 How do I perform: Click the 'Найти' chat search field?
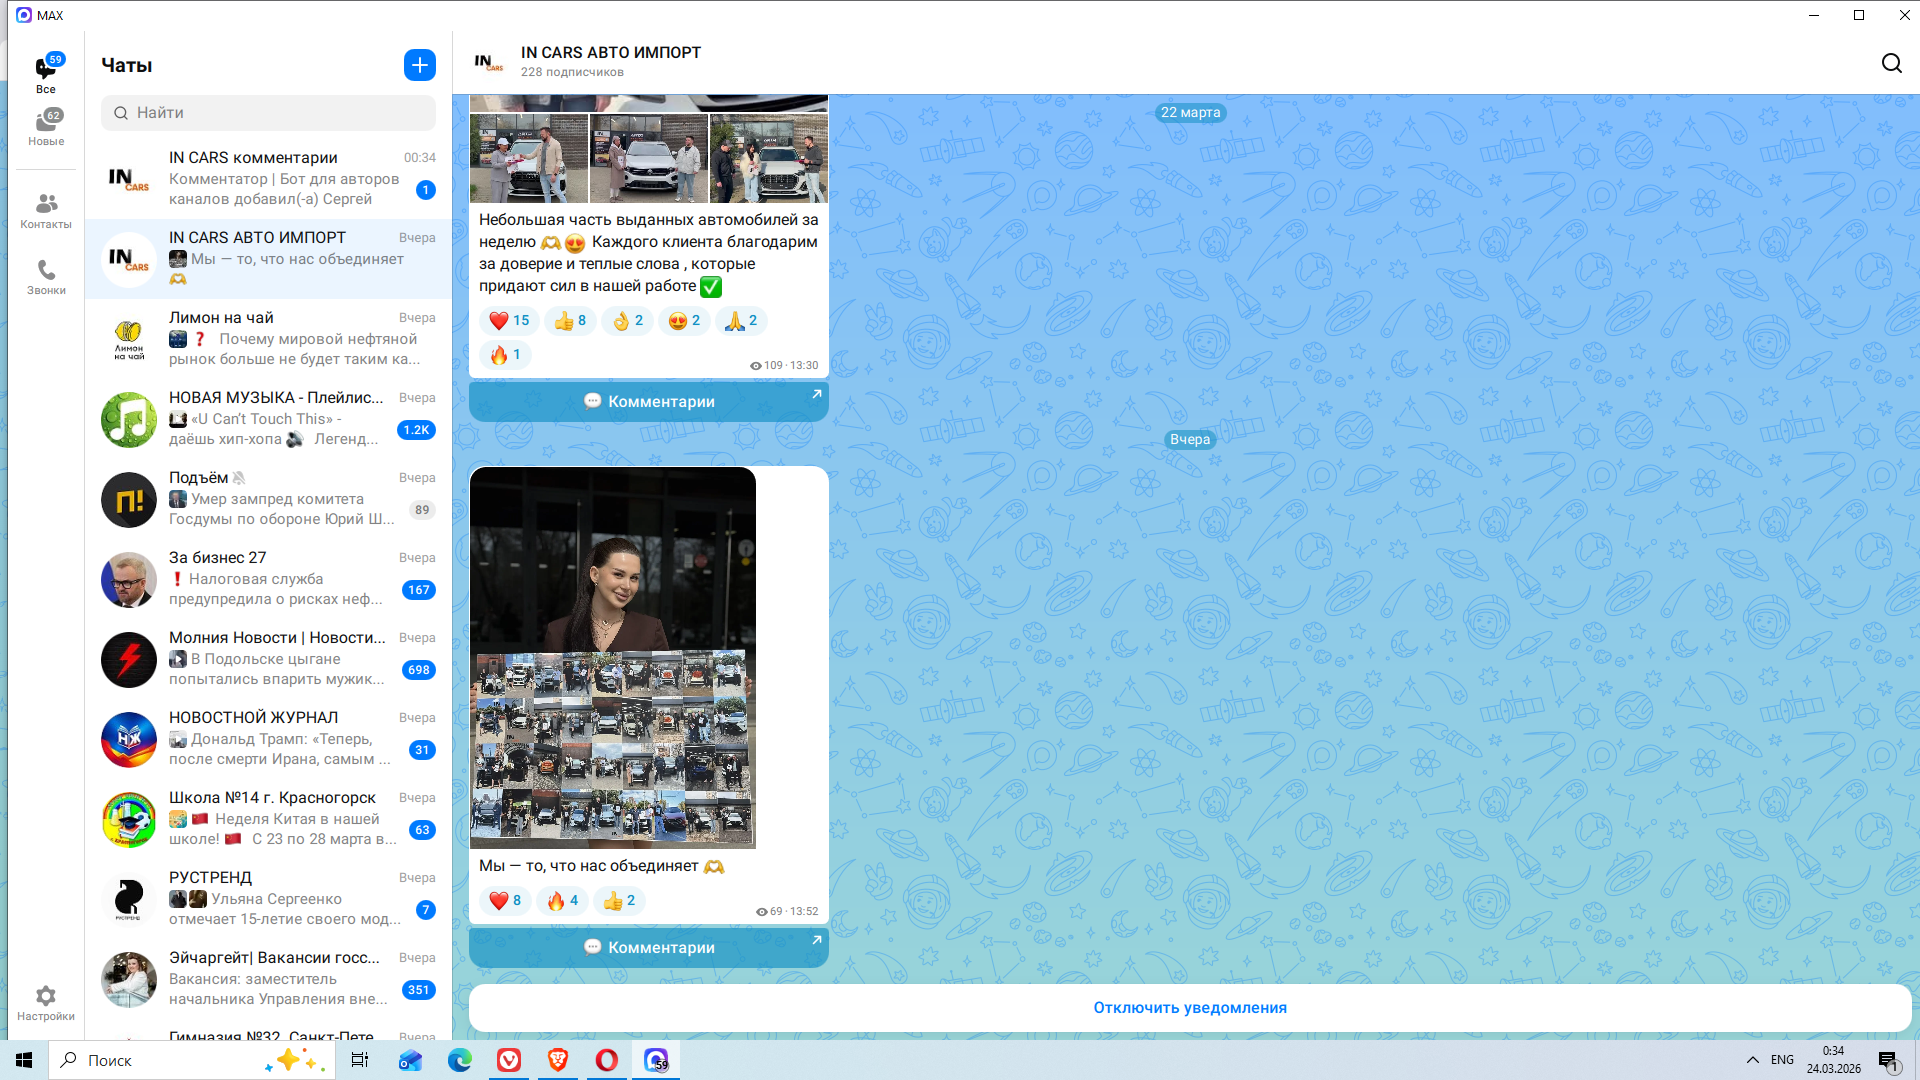pos(268,113)
